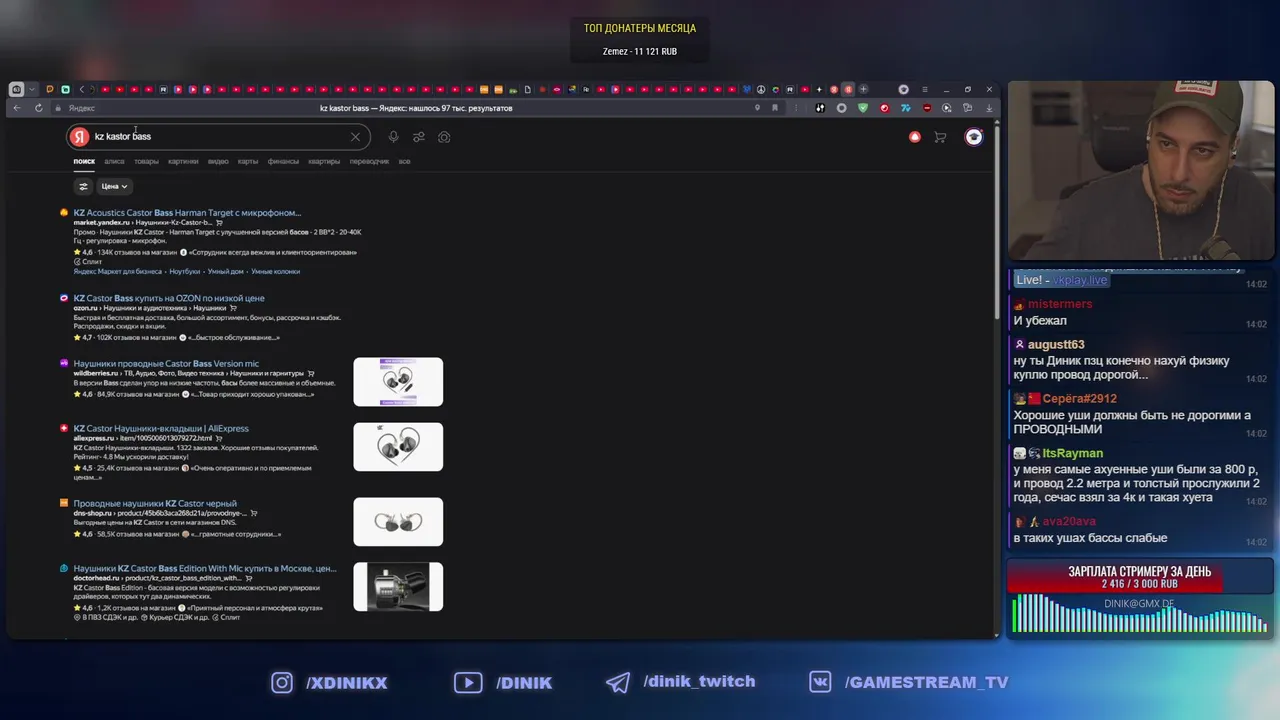
Task: Select the поиск search tab
Action: click(x=84, y=161)
